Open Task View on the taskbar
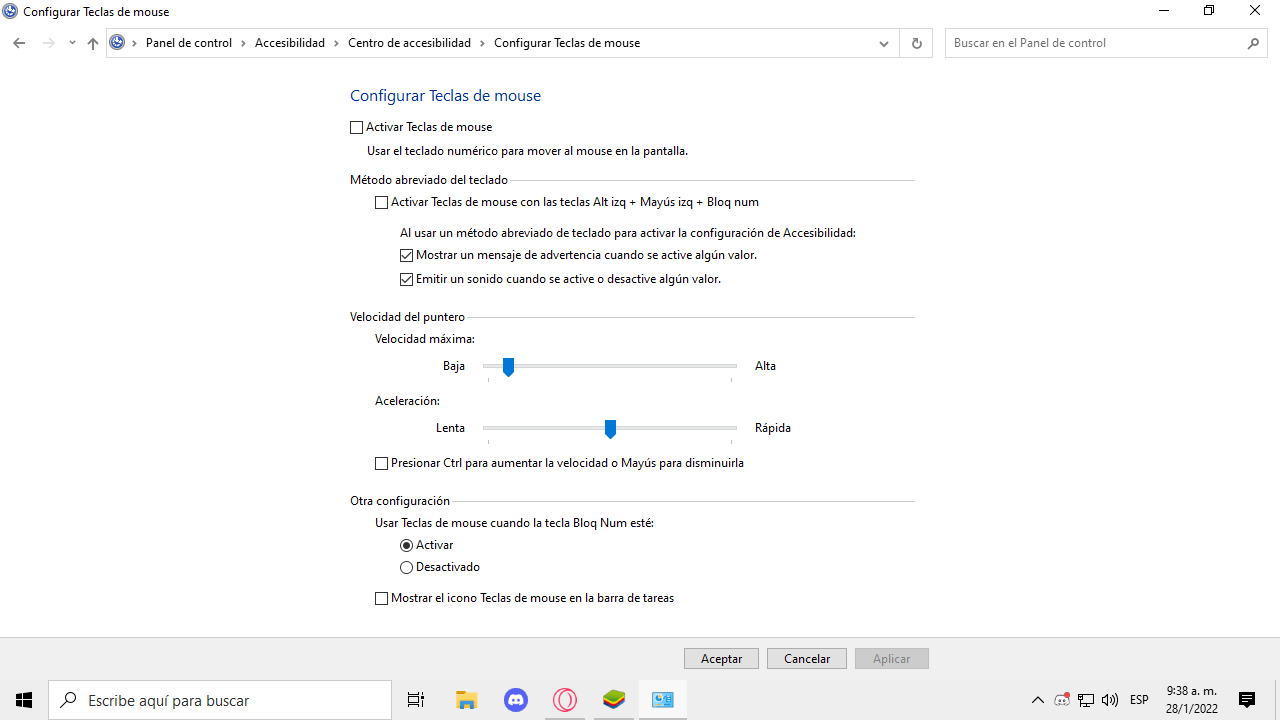This screenshot has width=1280, height=720. 416,700
